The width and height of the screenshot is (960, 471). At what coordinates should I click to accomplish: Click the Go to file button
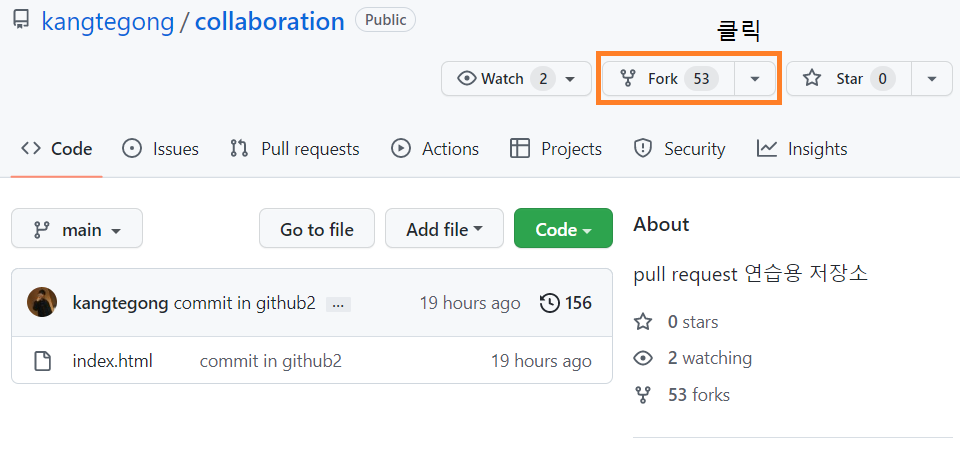click(x=317, y=228)
